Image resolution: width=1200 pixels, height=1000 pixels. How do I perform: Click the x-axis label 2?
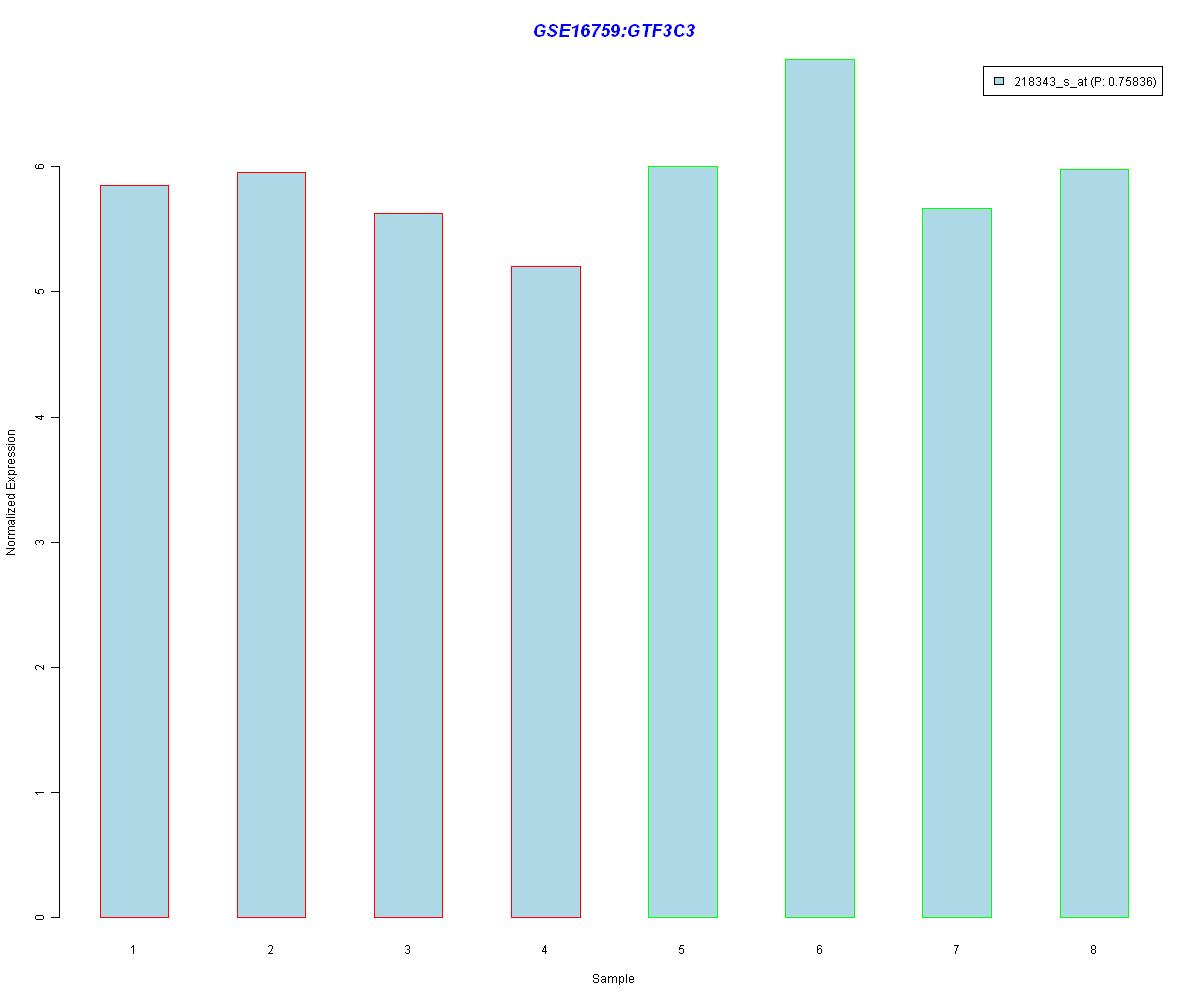tap(271, 949)
